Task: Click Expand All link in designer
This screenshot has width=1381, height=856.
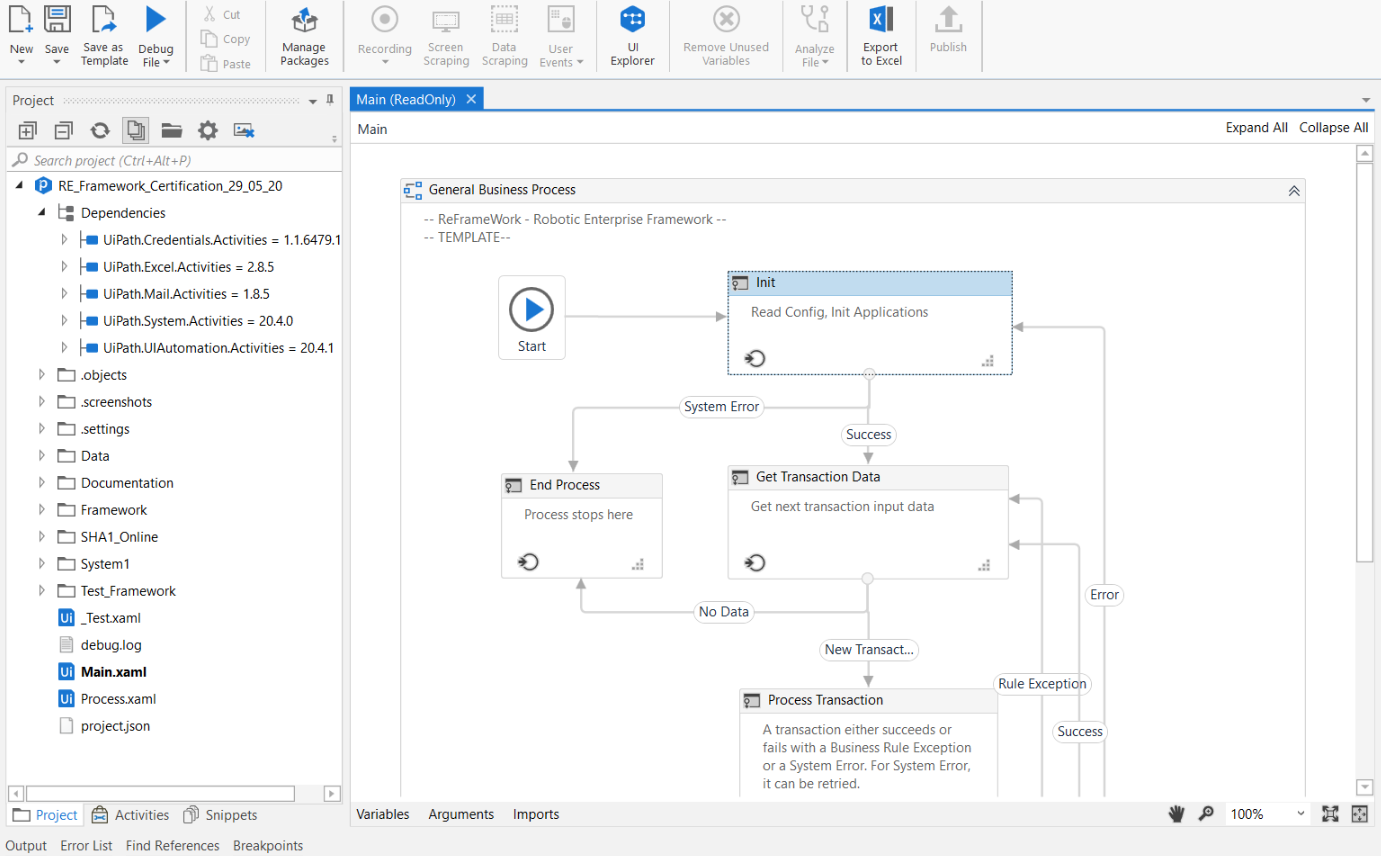Action: point(1256,128)
